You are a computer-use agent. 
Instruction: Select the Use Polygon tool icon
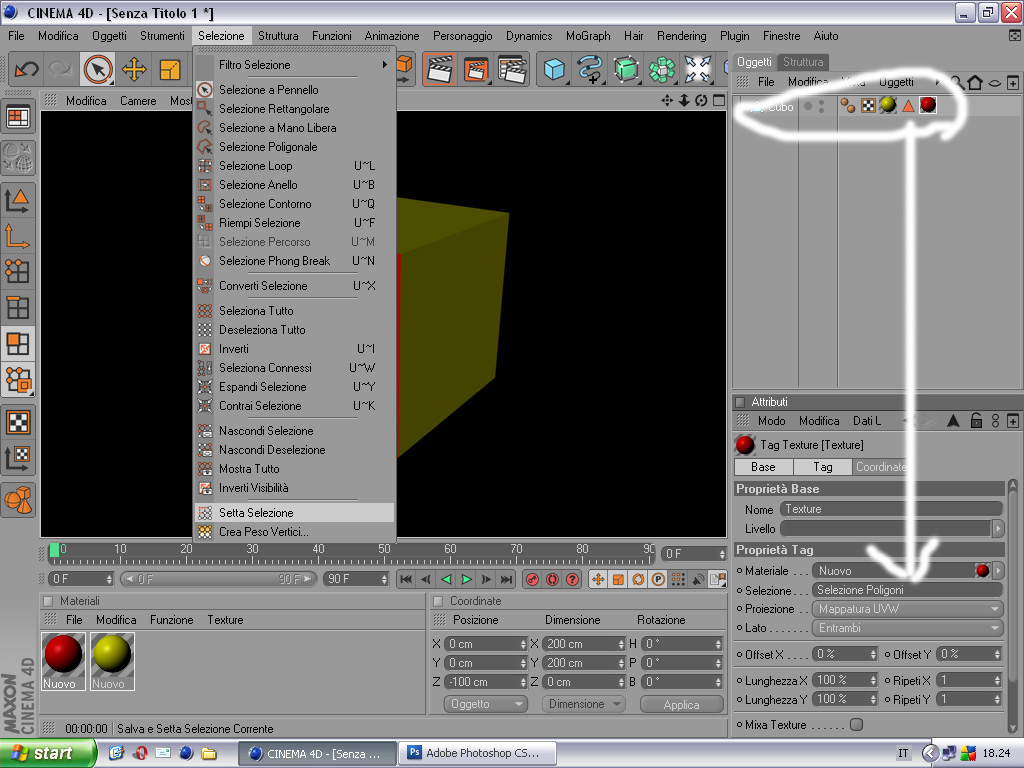tap(18, 343)
